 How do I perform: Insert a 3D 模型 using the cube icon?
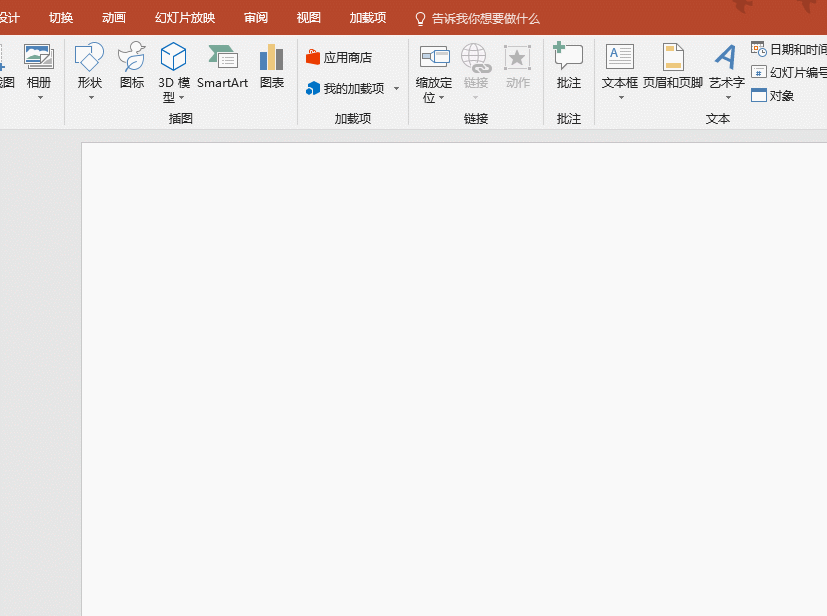(x=174, y=57)
